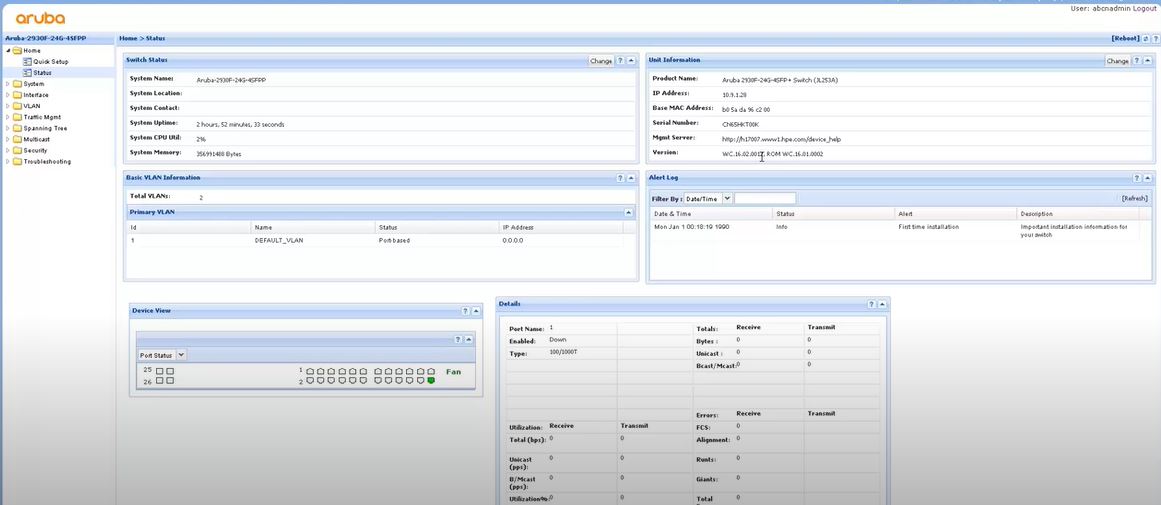Click Change button in Switch Status panel
1161x505 pixels.
(600, 61)
